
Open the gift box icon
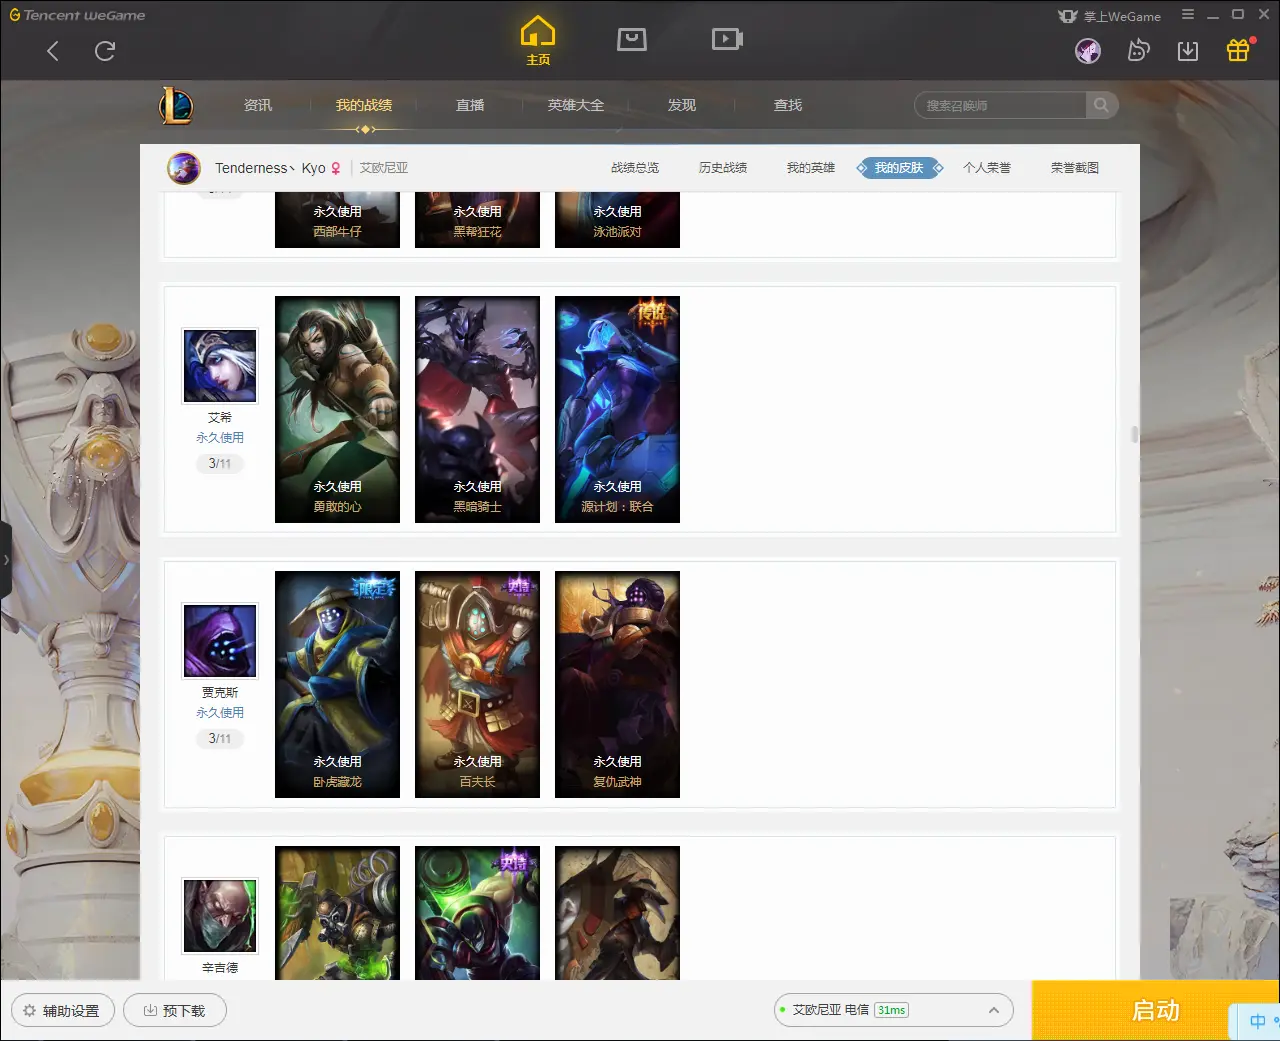click(x=1238, y=50)
